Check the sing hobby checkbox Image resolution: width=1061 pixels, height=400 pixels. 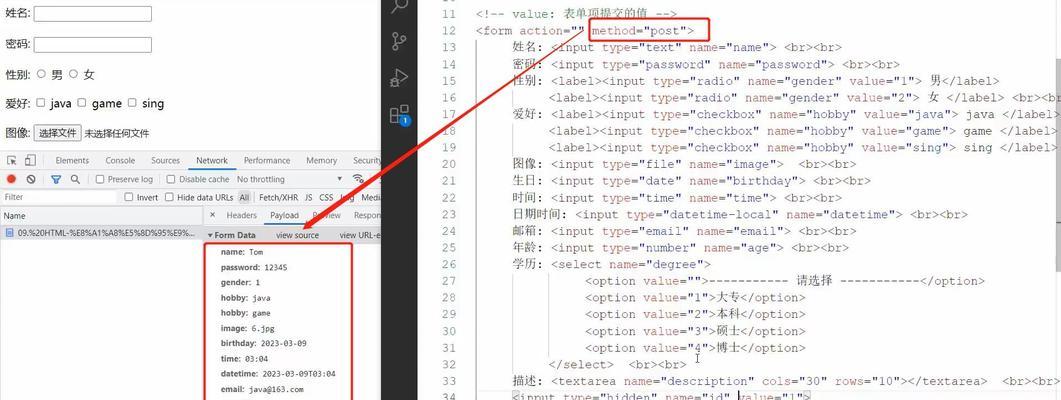coord(132,103)
